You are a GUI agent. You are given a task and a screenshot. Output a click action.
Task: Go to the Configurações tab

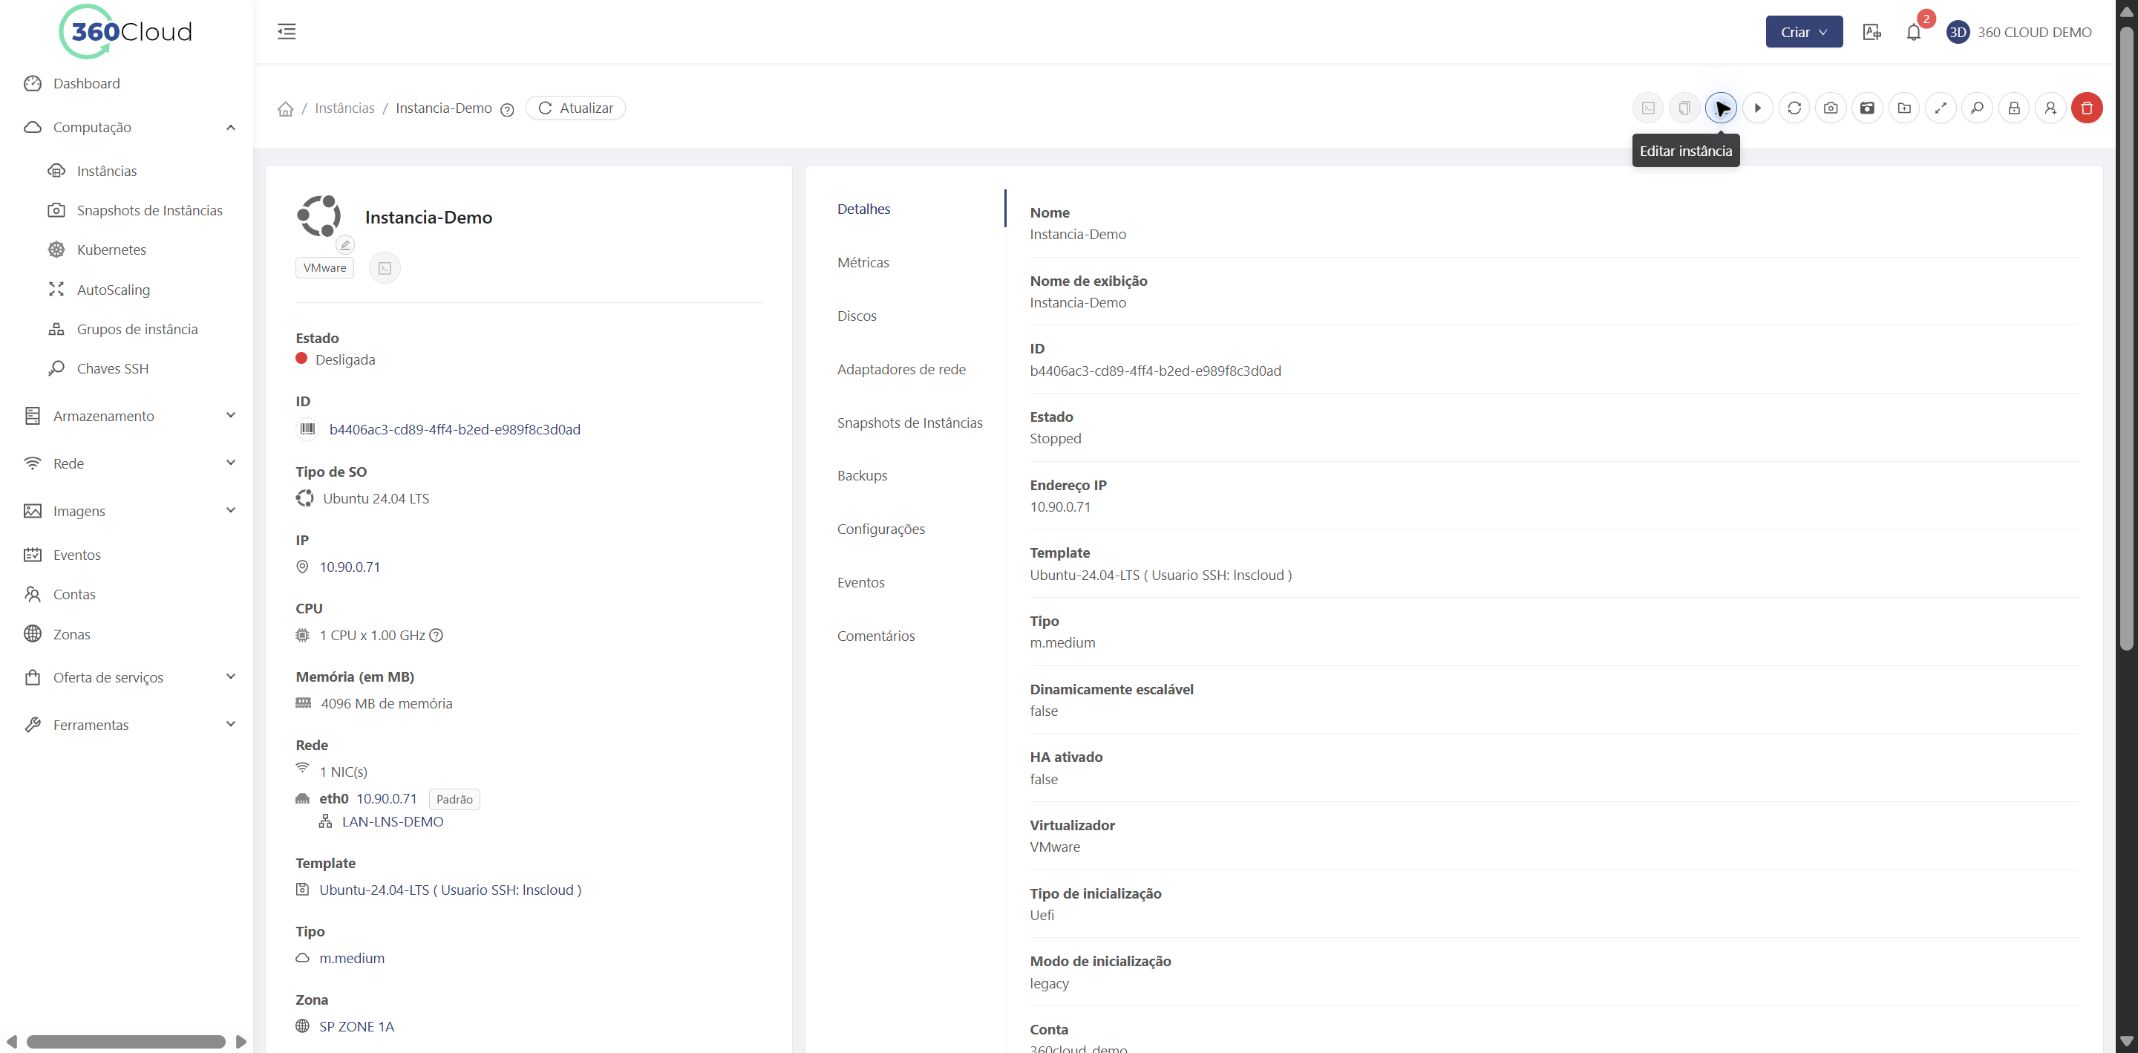click(881, 529)
